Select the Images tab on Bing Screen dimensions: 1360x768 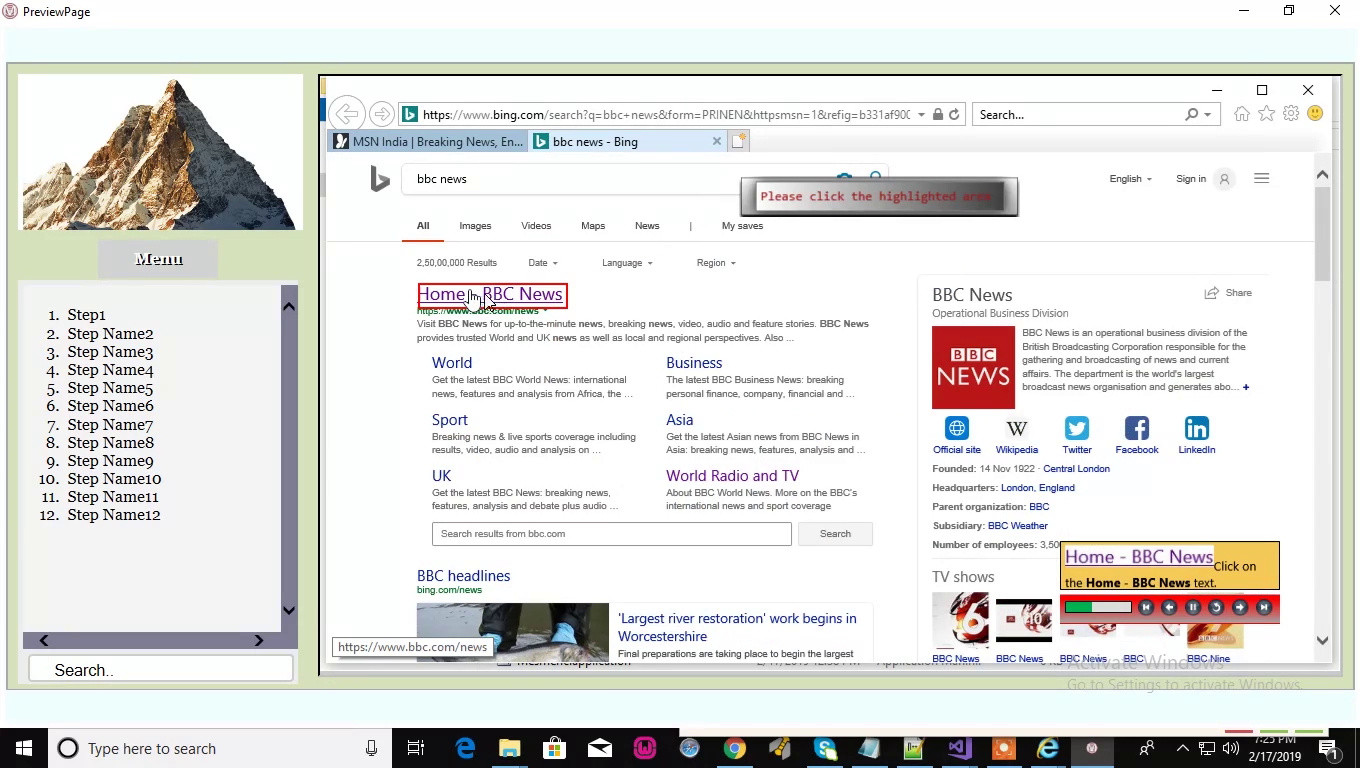[x=475, y=226]
